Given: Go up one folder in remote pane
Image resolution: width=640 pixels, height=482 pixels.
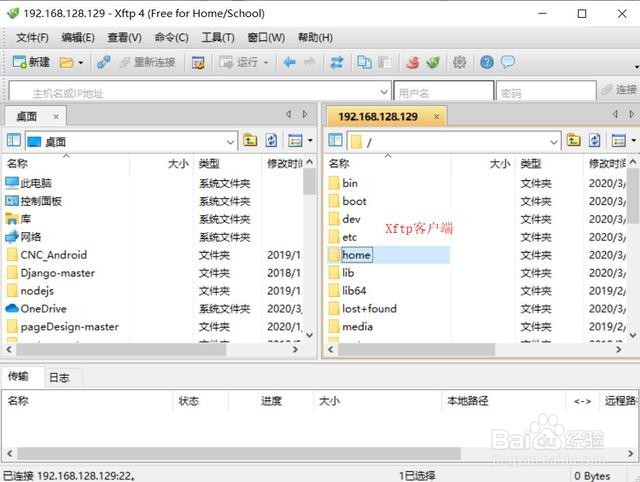Looking at the screenshot, I should (x=573, y=141).
